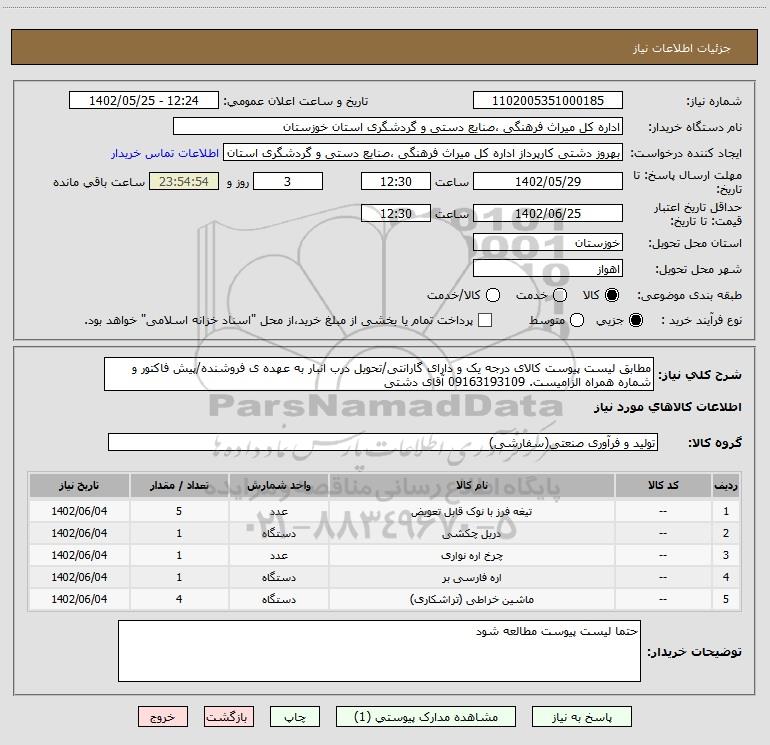Open the اطلاعات تماس خریدار link
The image size is (770, 745).
(165, 153)
